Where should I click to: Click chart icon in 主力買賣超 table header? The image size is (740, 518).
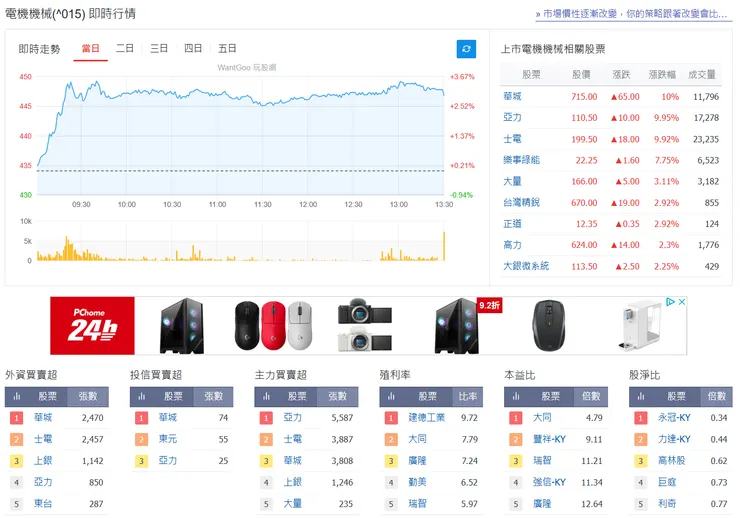(x=266, y=396)
